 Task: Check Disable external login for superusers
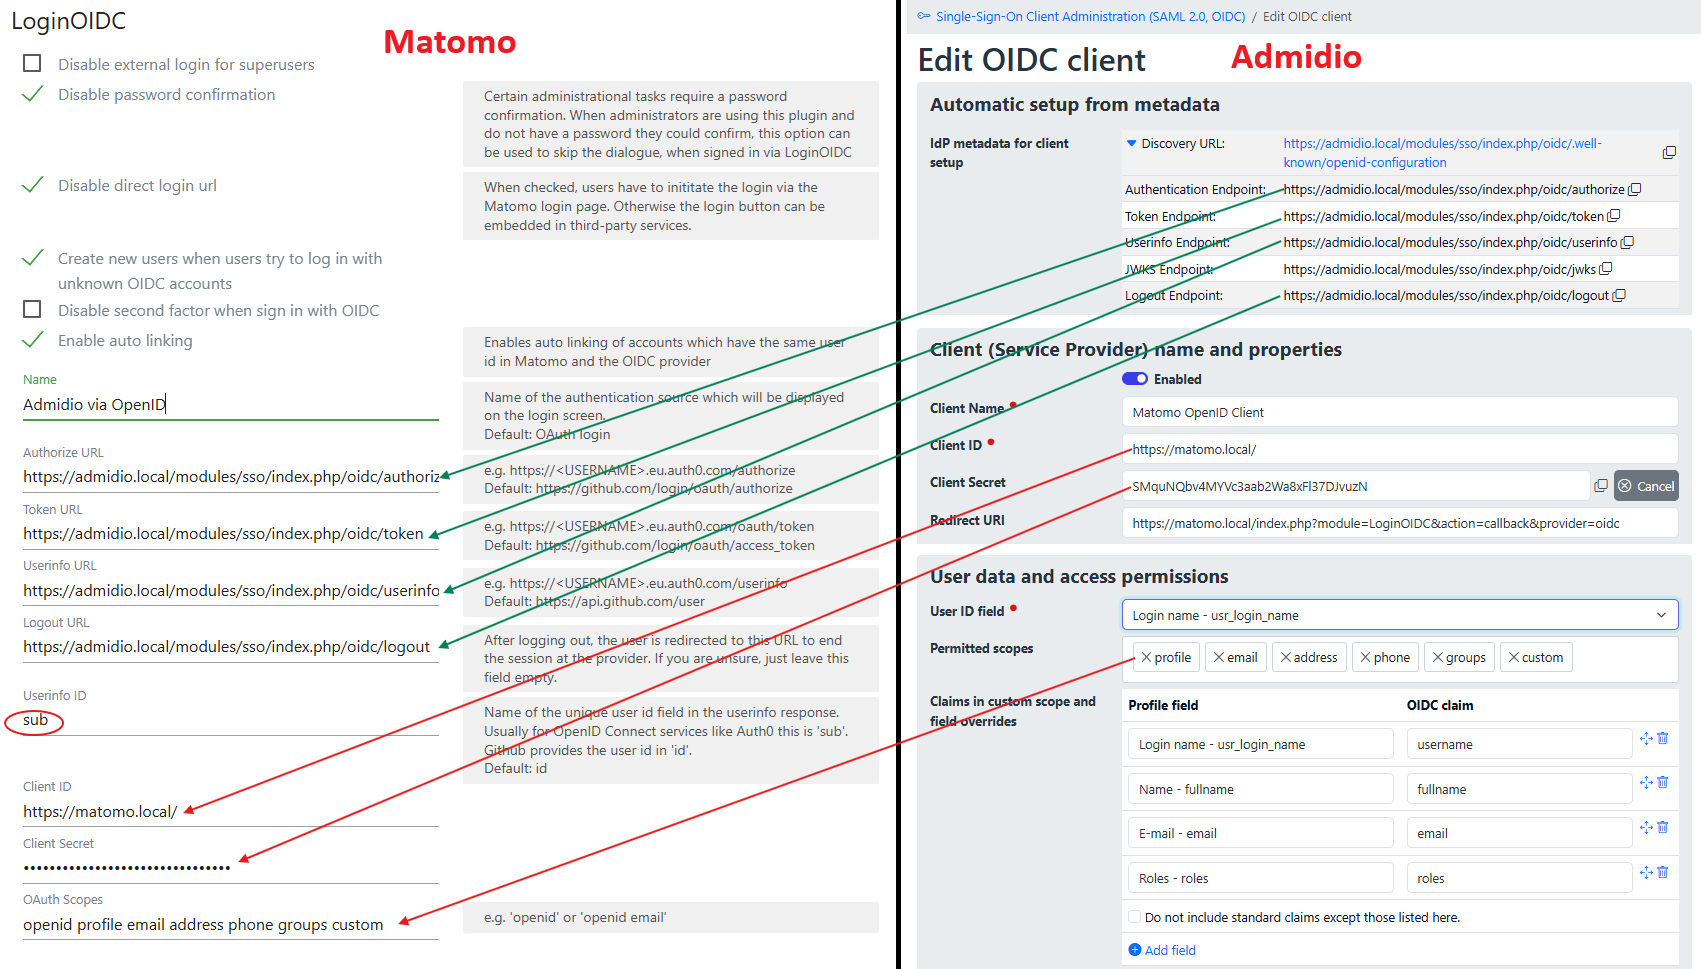tap(32, 64)
